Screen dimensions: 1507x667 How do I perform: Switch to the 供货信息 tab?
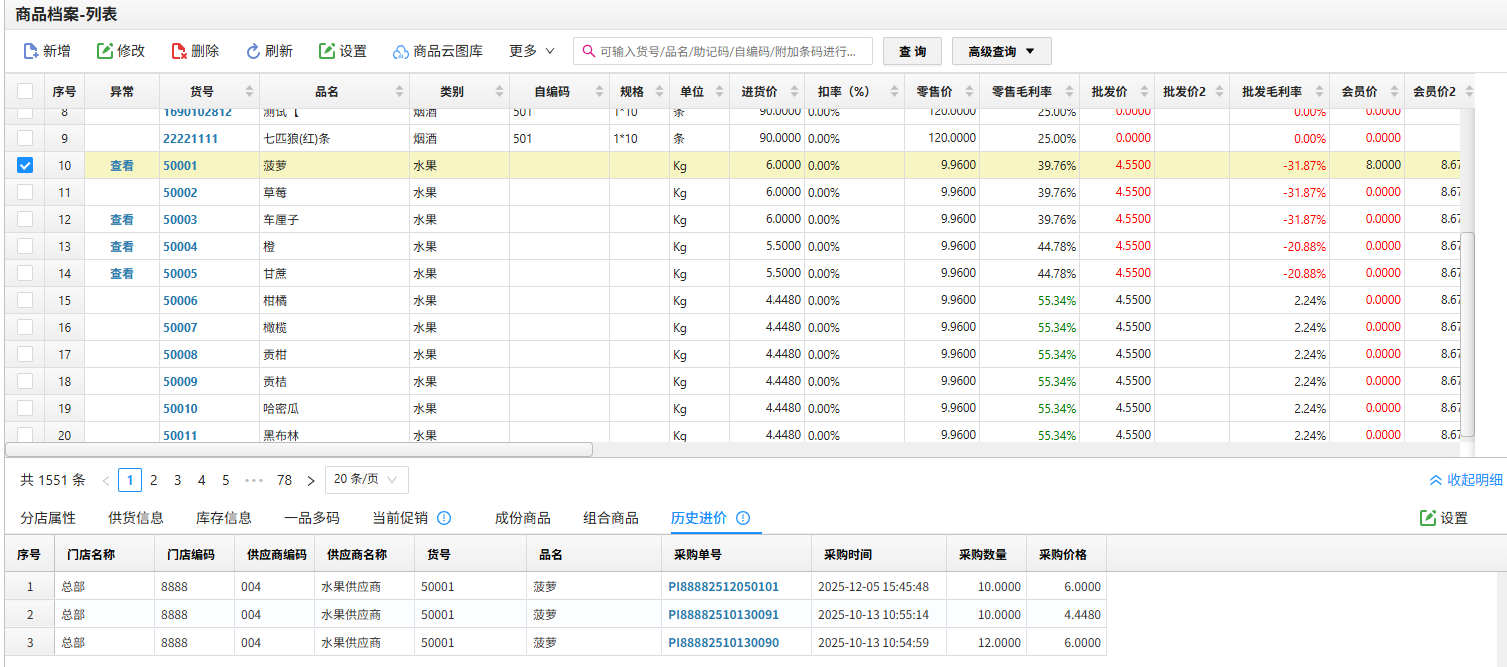(x=136, y=518)
